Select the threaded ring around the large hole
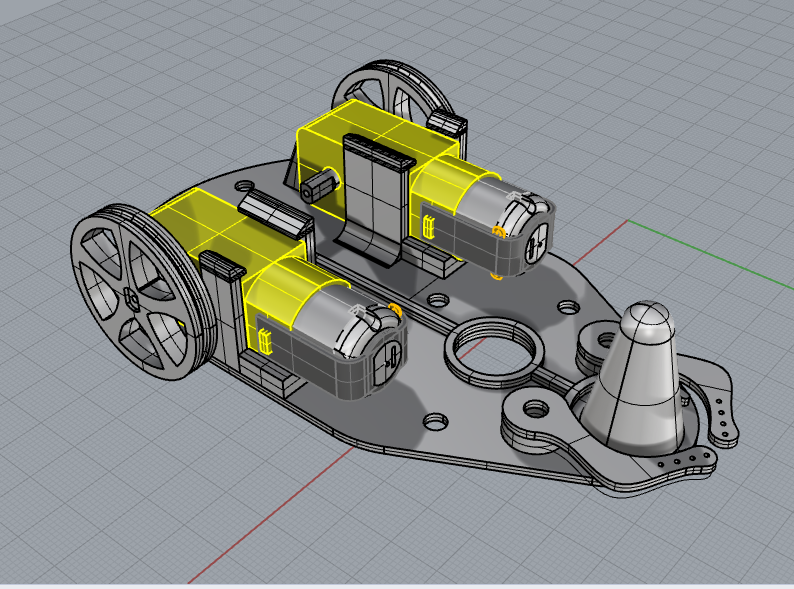This screenshot has height=589, width=794. pos(494,352)
